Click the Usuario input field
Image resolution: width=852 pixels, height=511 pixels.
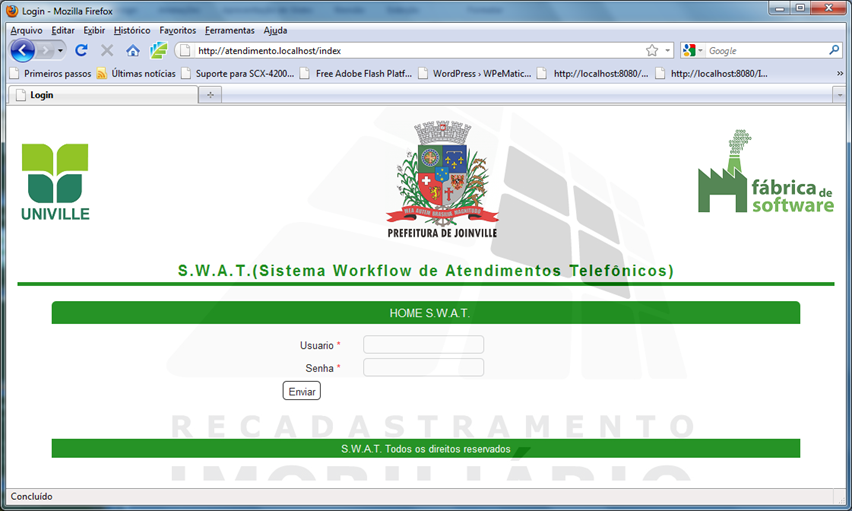pos(423,345)
